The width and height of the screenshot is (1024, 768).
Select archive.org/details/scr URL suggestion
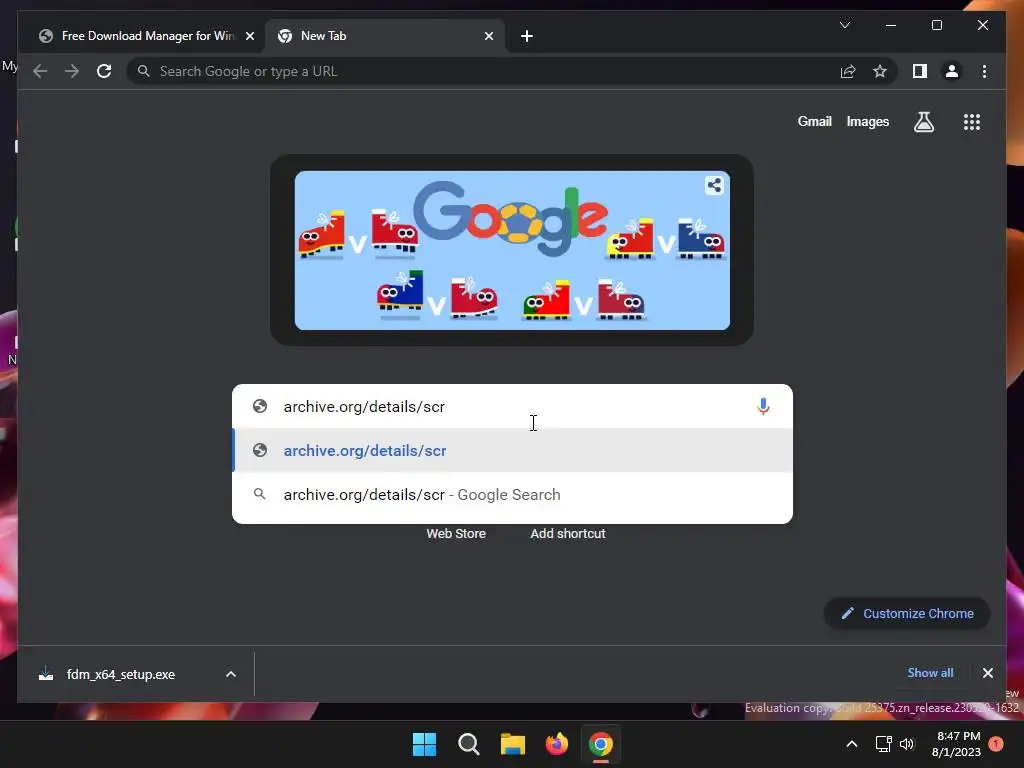(513, 450)
